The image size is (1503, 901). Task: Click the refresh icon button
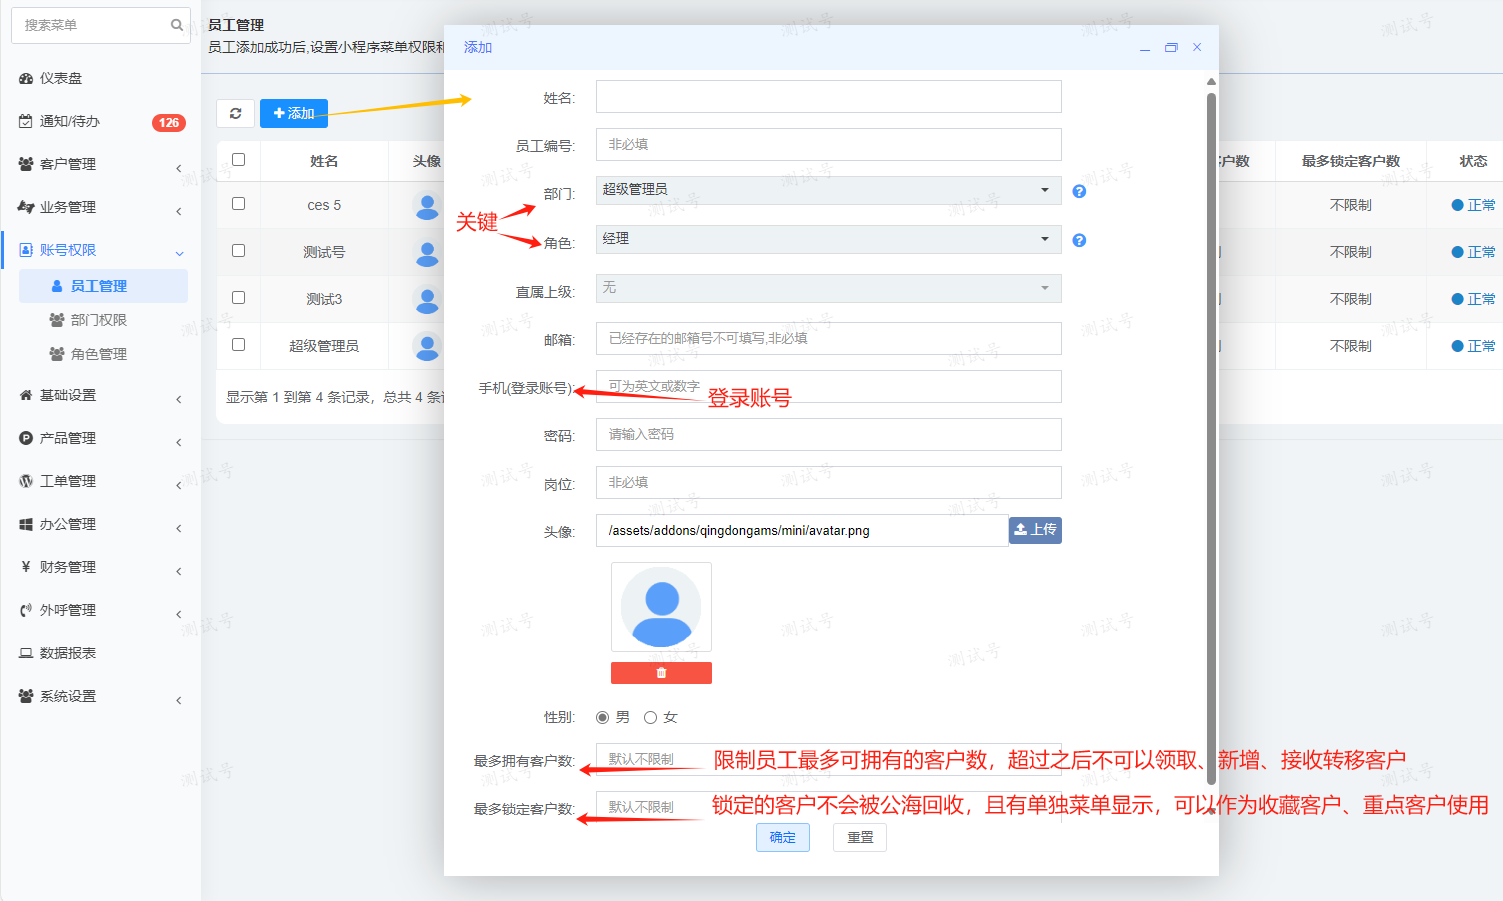tap(236, 113)
